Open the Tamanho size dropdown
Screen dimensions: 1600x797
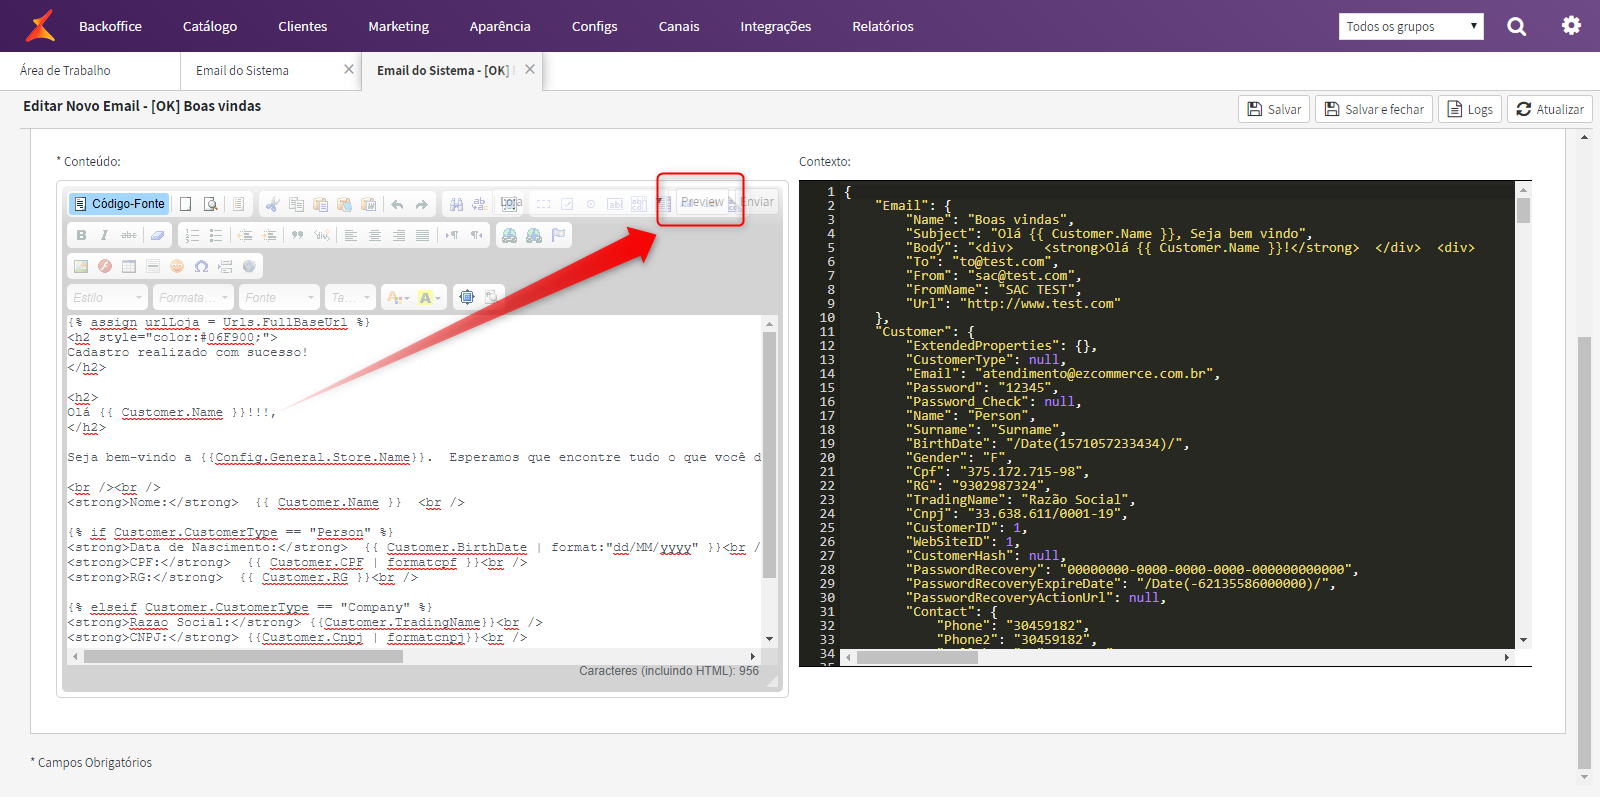351,297
